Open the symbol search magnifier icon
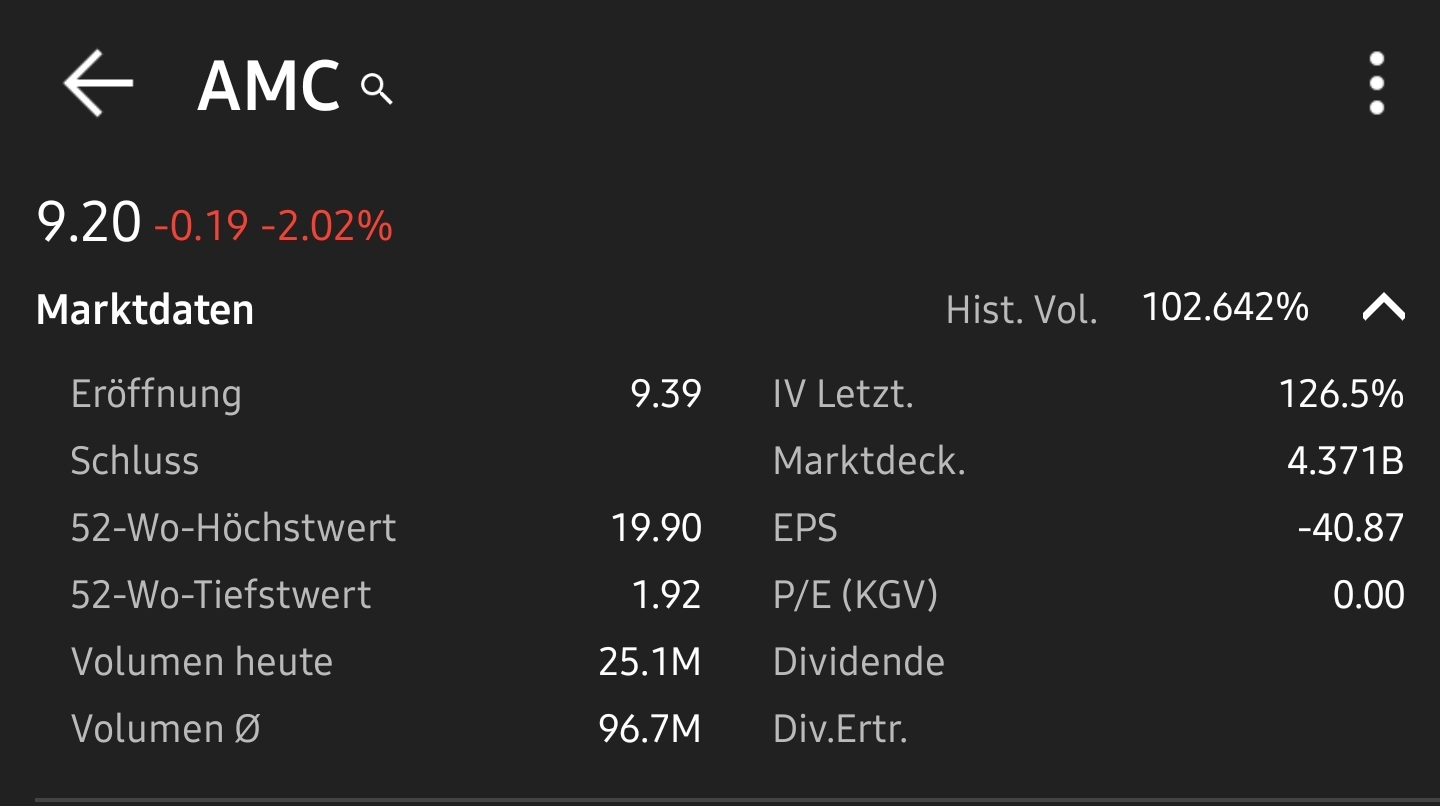This screenshot has height=806, width=1440. click(x=377, y=90)
